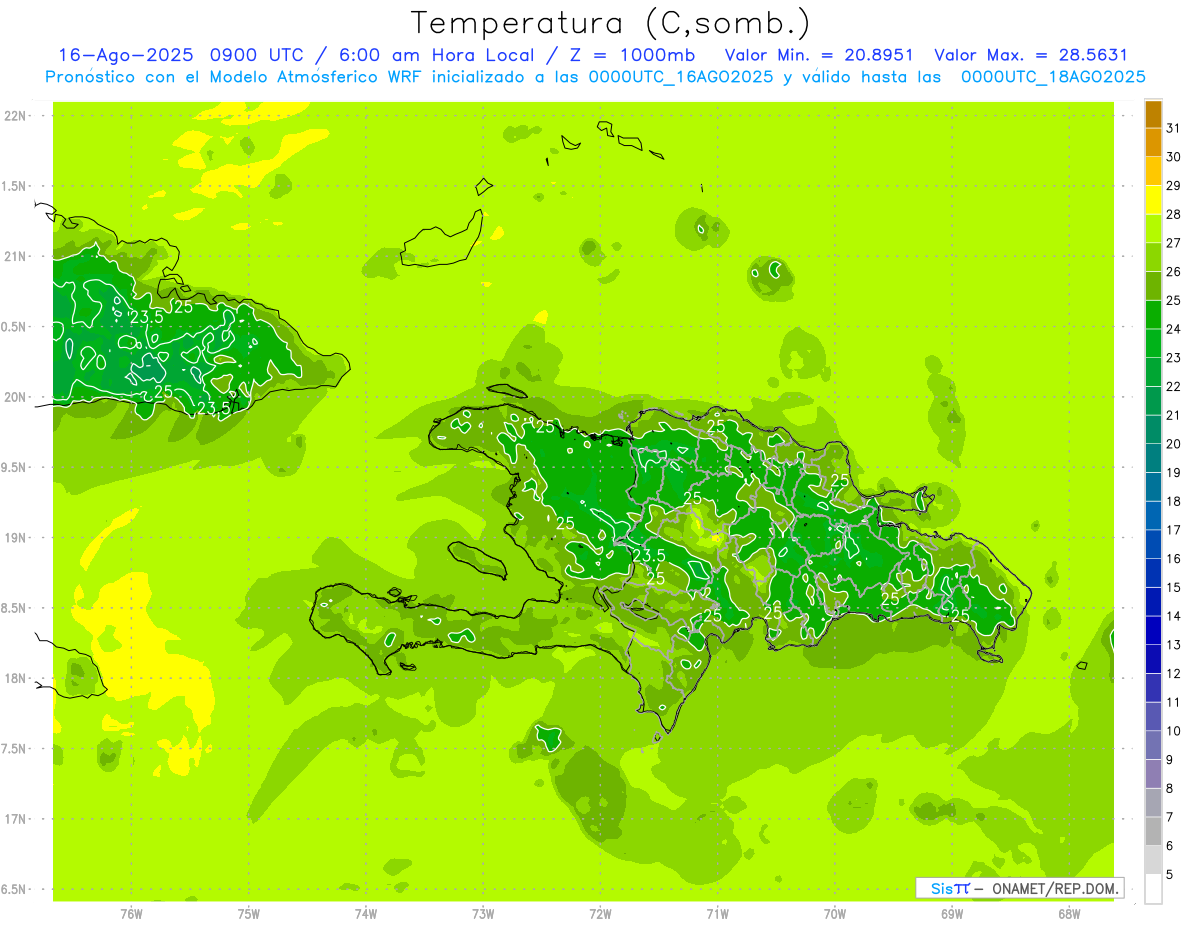Image resolution: width=1200 pixels, height=927 pixels.
Task: Select the '6:00 am Hora Local' text
Action: pyautogui.click(x=440, y=55)
